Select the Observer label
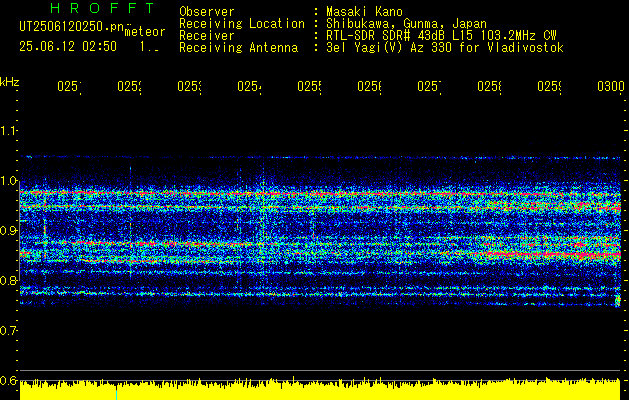This screenshot has height=400, width=629. (207, 11)
